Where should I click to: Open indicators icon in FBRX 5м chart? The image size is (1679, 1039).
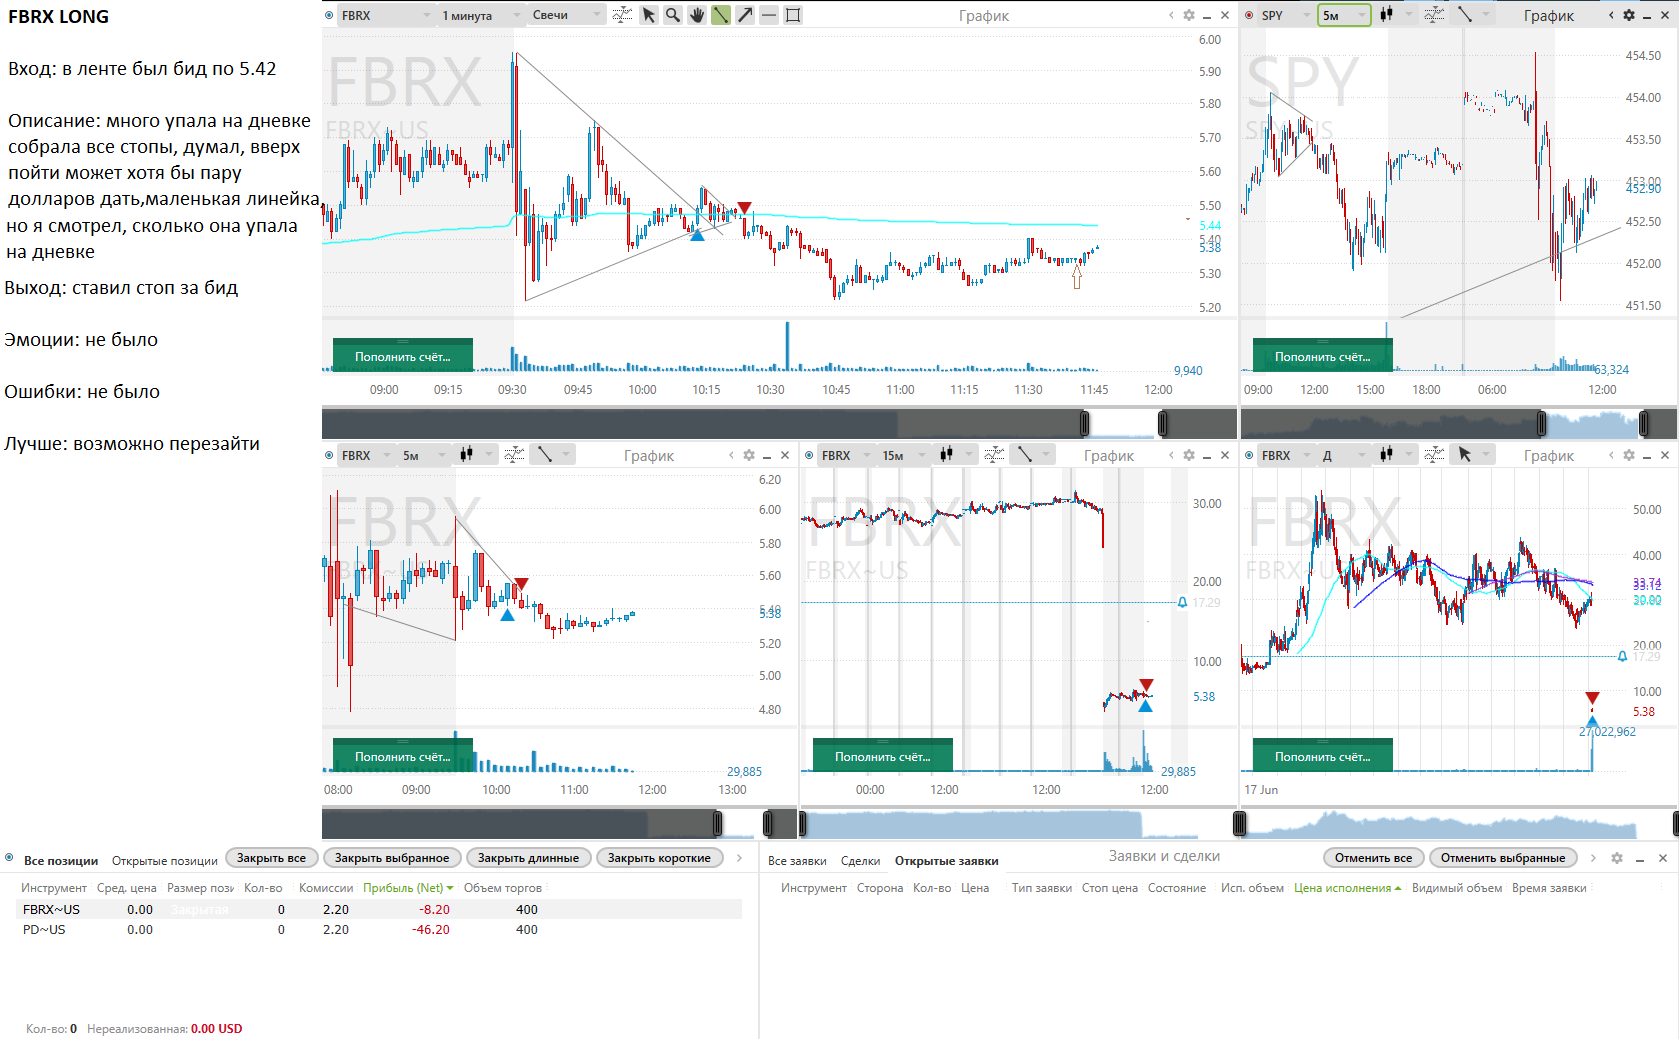[514, 455]
